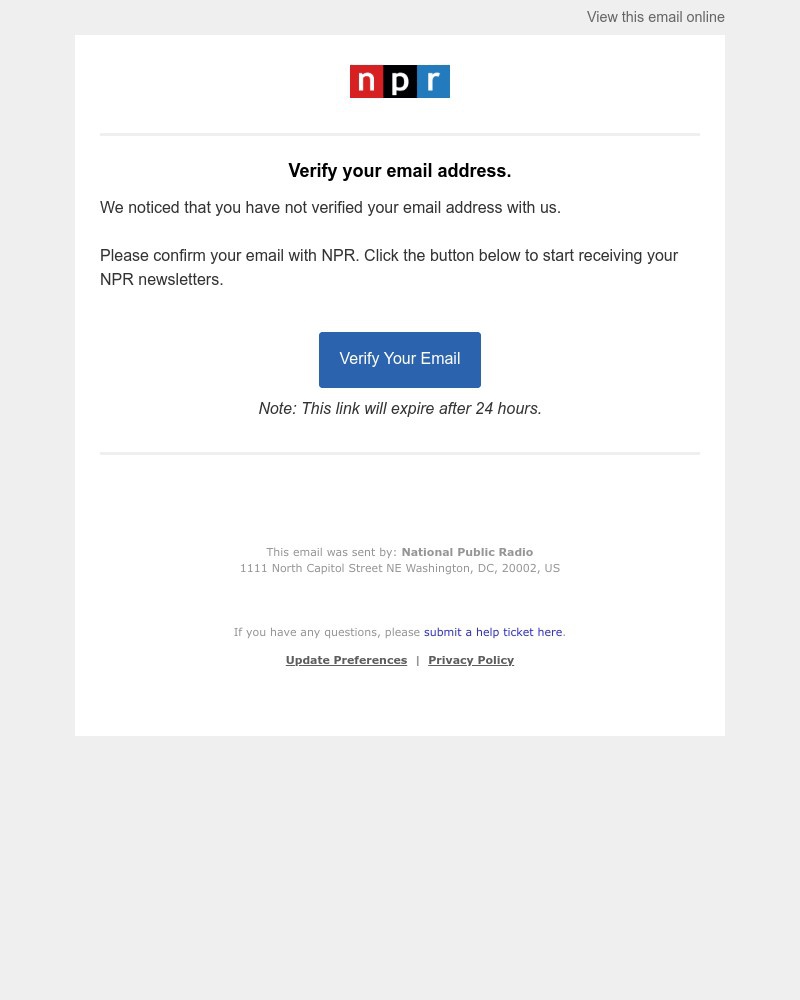Click the "We noticed that you have not verified" sentence
The width and height of the screenshot is (800, 1000).
(x=330, y=208)
